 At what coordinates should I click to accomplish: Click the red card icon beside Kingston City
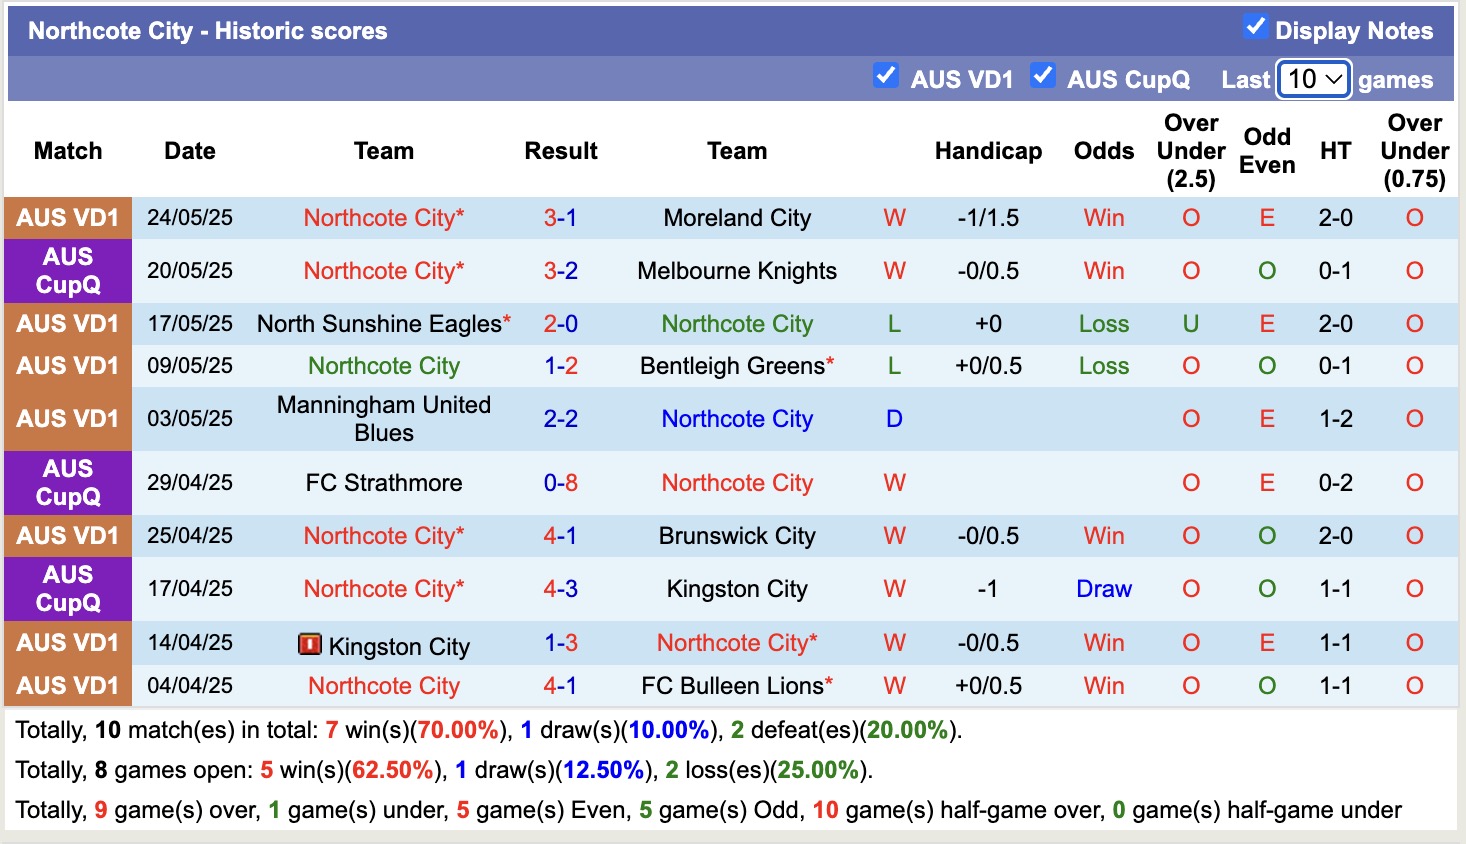[x=310, y=645]
